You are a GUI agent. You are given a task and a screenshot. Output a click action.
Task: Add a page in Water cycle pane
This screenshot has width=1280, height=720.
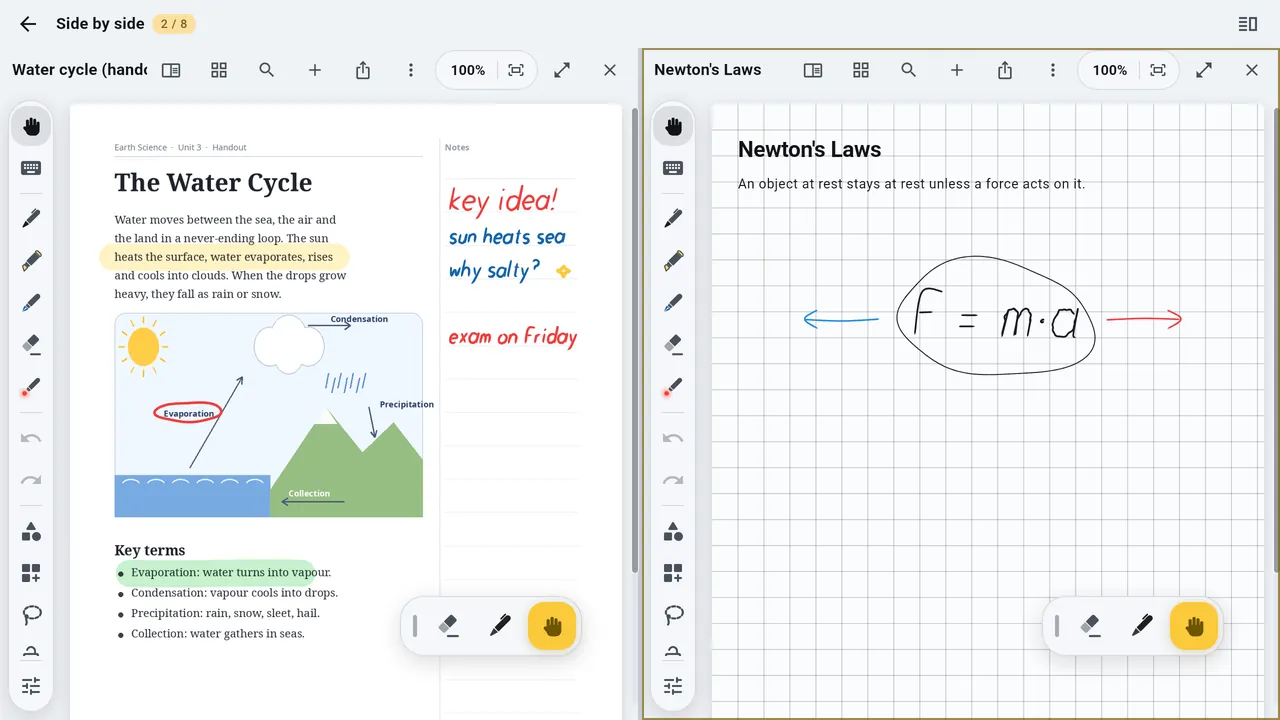(x=315, y=70)
